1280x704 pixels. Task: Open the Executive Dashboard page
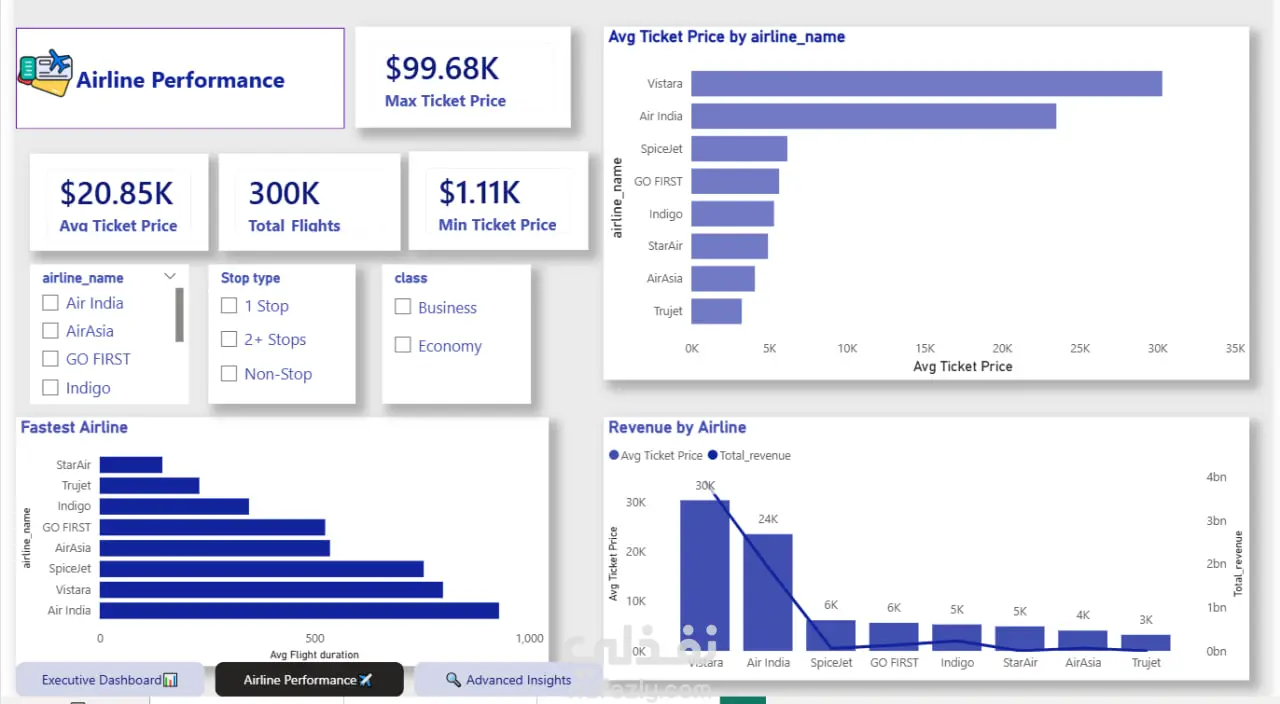(110, 680)
